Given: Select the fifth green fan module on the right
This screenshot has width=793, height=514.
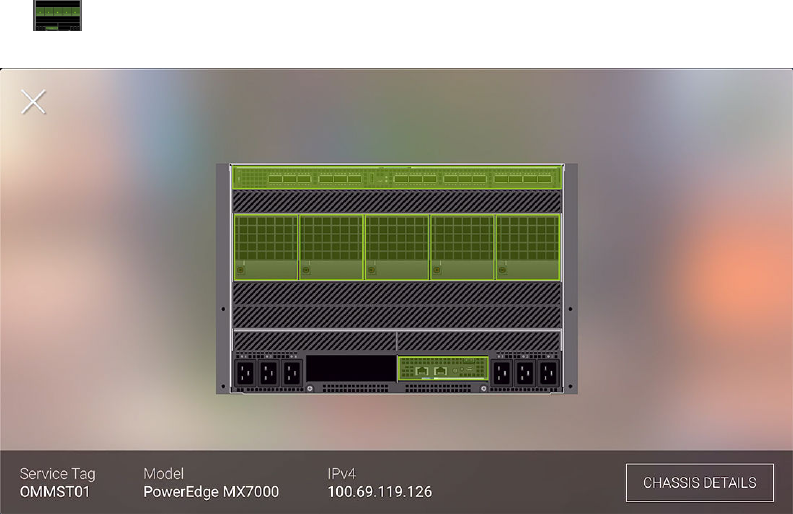Looking at the screenshot, I should tap(528, 247).
